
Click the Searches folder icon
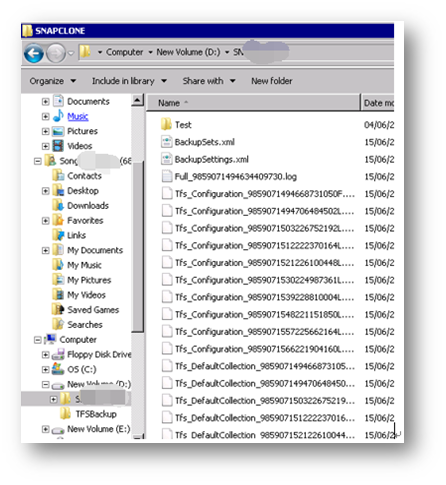pos(58,324)
